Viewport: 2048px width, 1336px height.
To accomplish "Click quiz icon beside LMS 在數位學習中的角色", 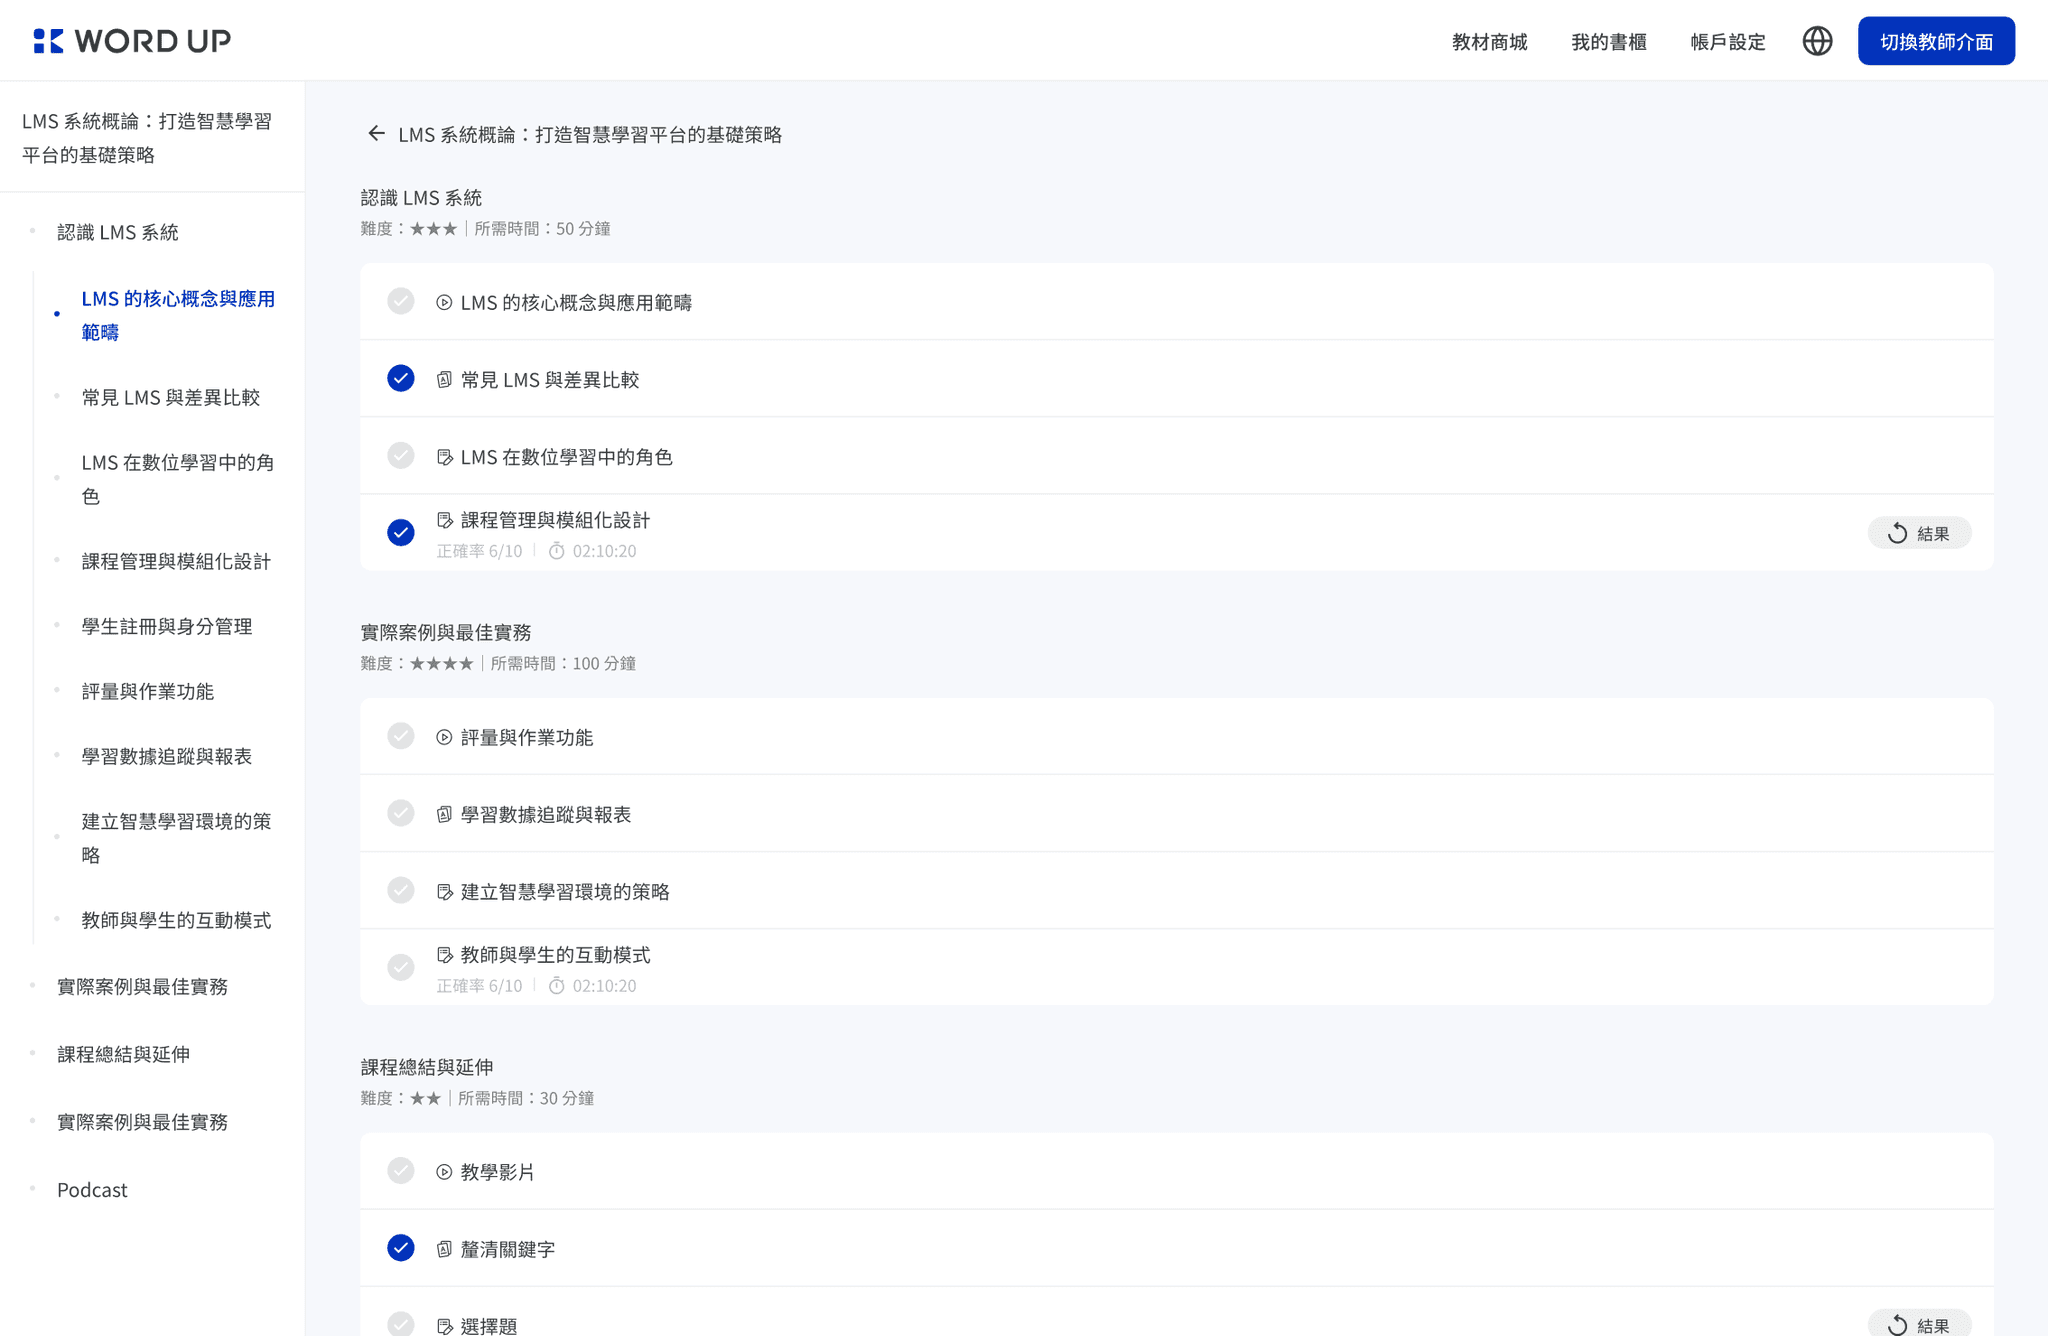I will 444,457.
